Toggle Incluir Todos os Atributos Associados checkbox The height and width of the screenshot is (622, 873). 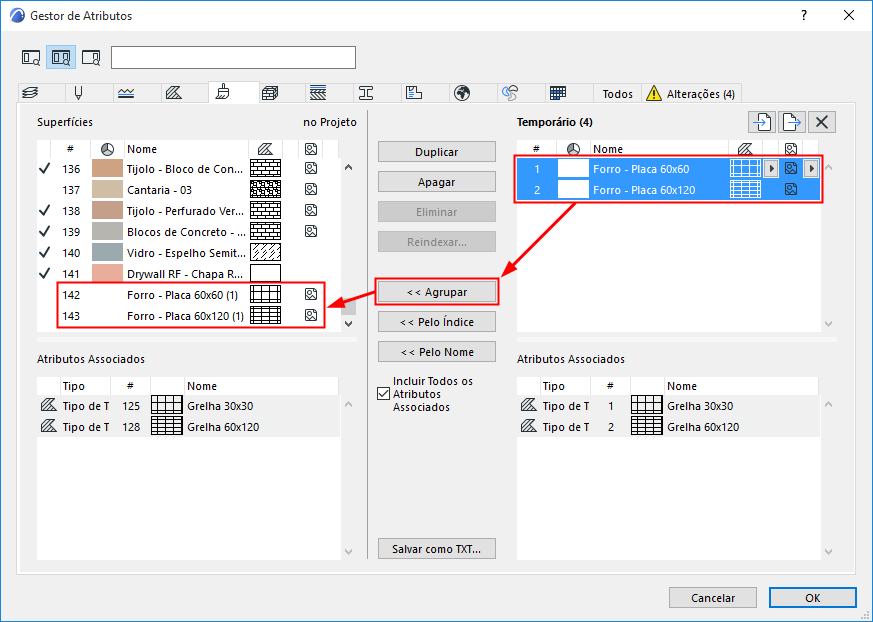[383, 394]
